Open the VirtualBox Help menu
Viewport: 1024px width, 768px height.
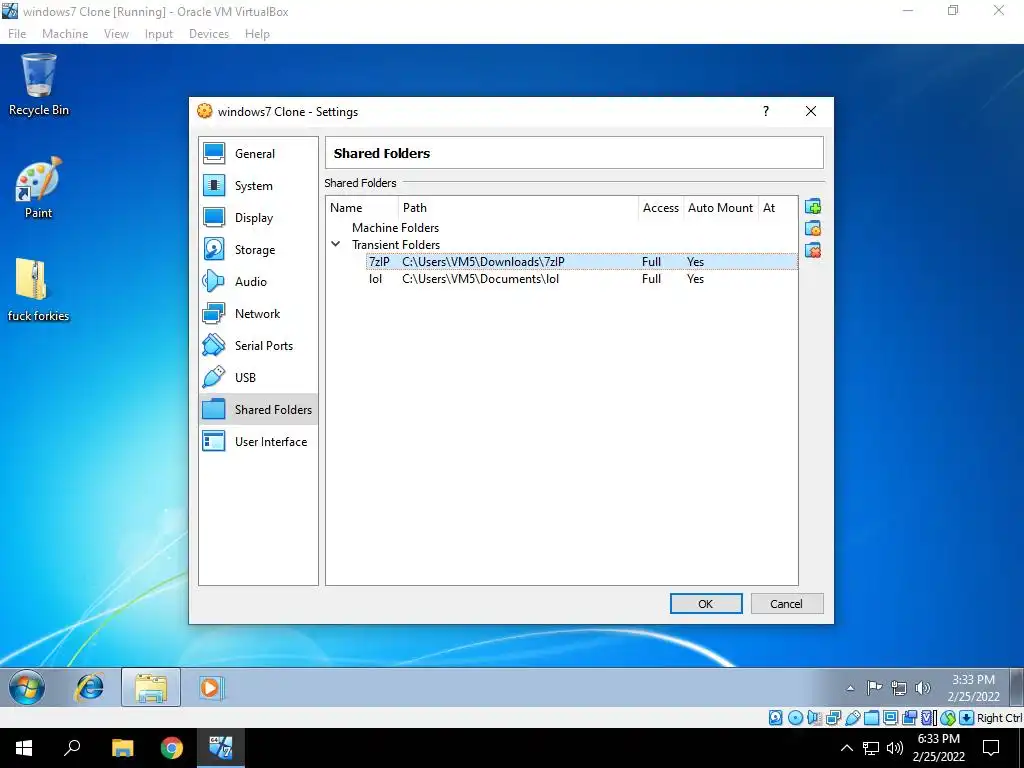click(x=257, y=34)
